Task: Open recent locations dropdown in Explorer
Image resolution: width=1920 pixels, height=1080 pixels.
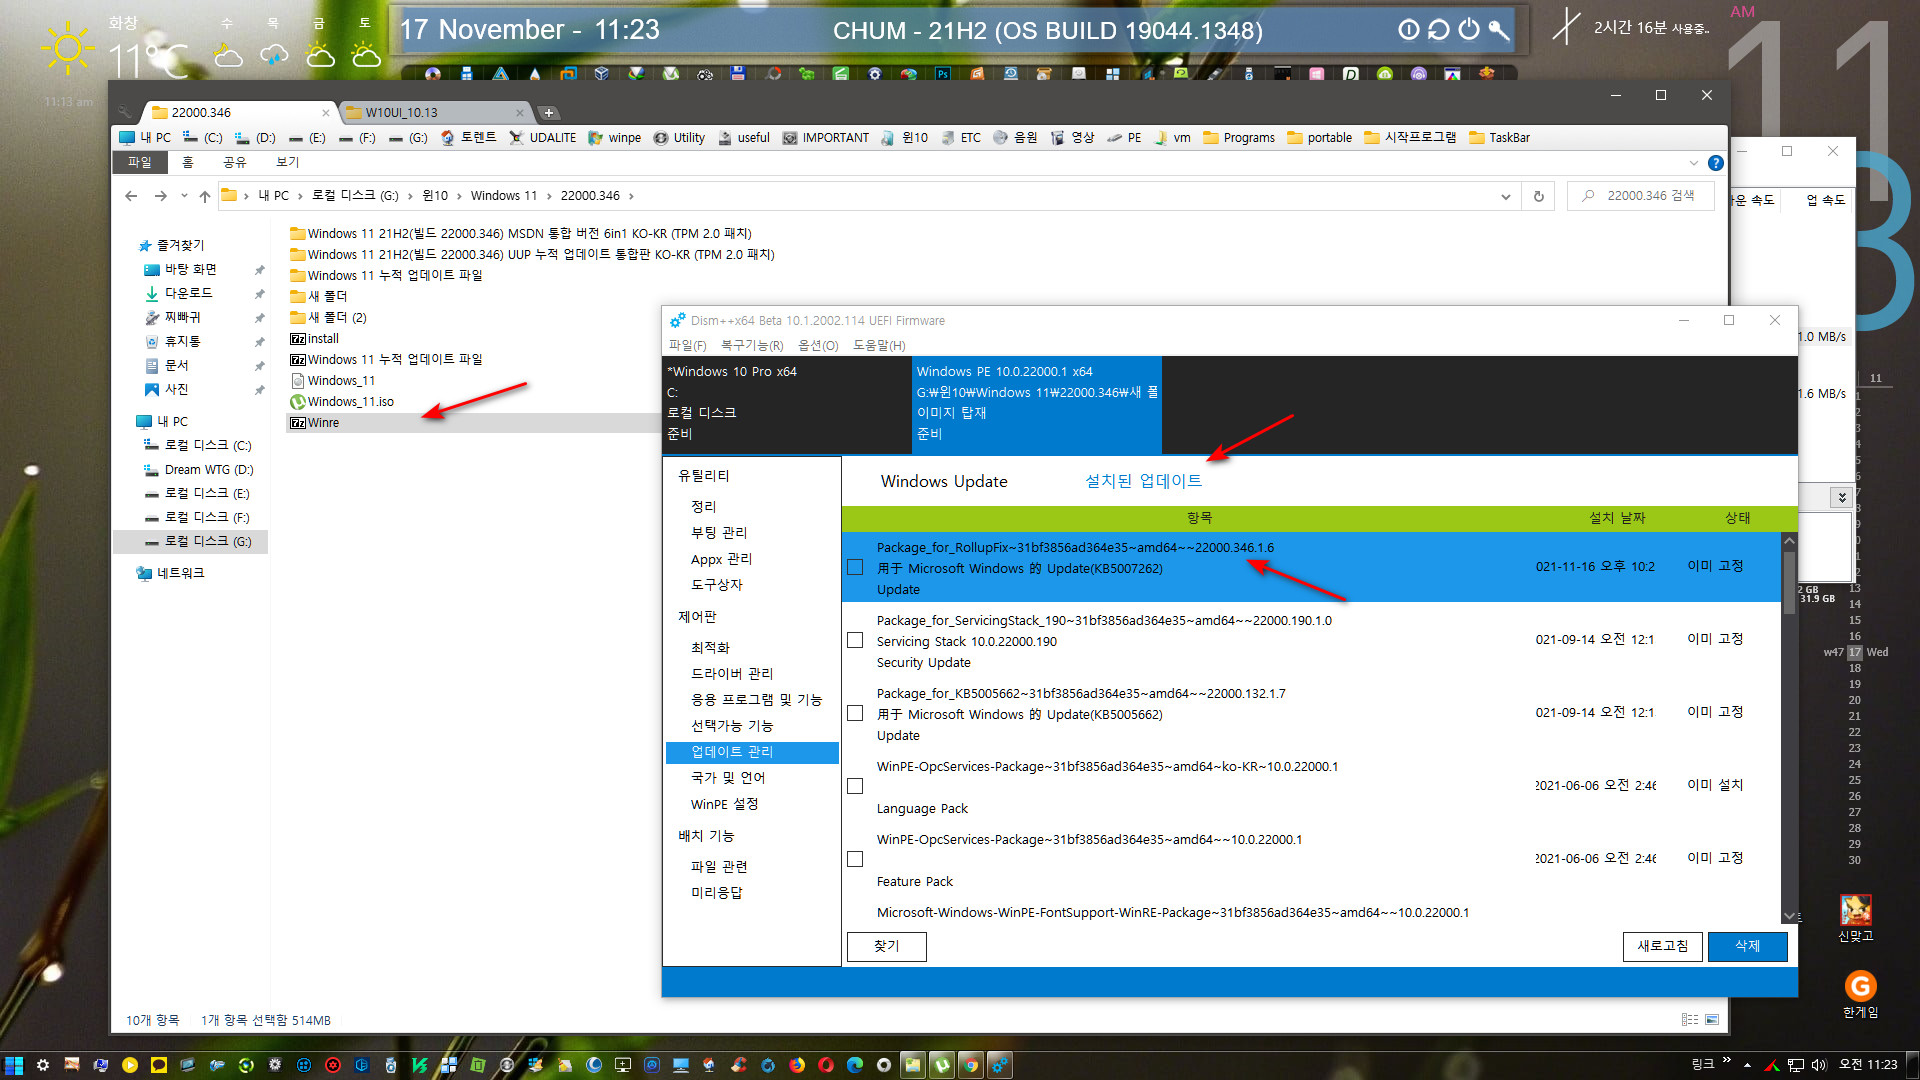Action: coord(184,196)
